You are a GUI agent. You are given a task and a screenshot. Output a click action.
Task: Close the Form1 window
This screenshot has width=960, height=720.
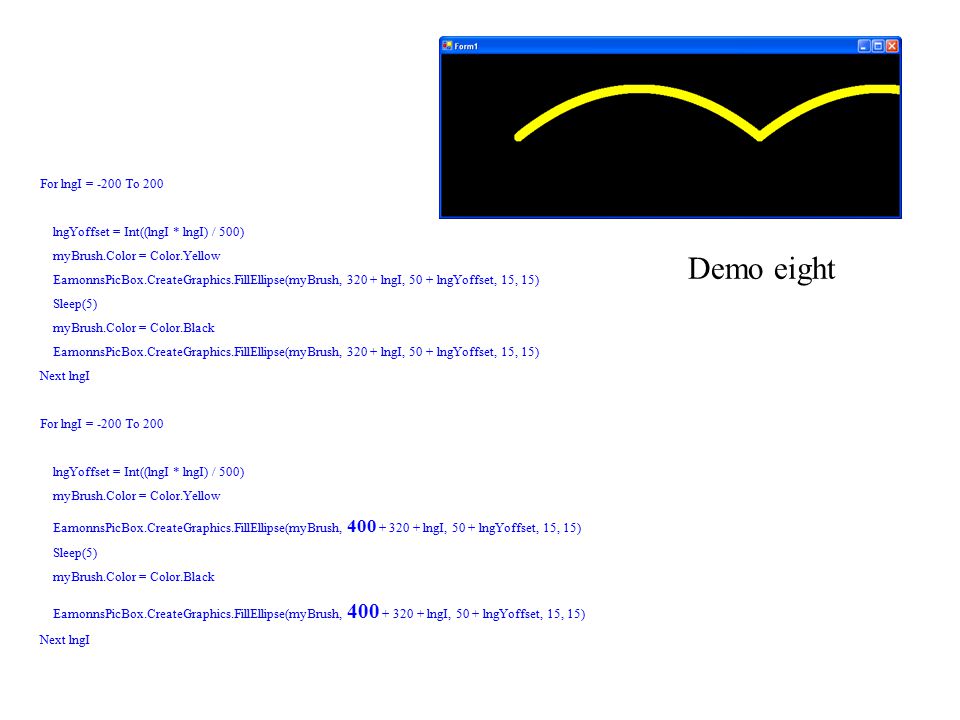pyautogui.click(x=892, y=46)
